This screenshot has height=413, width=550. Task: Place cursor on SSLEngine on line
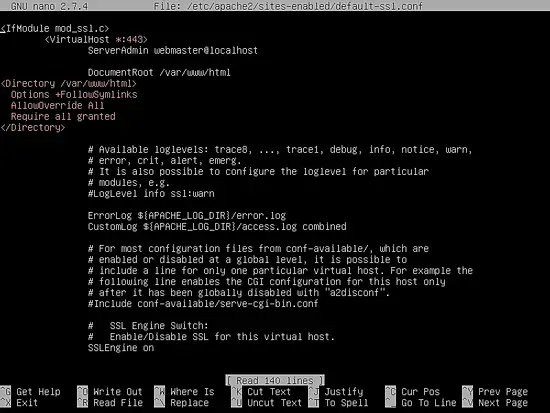(x=121, y=348)
